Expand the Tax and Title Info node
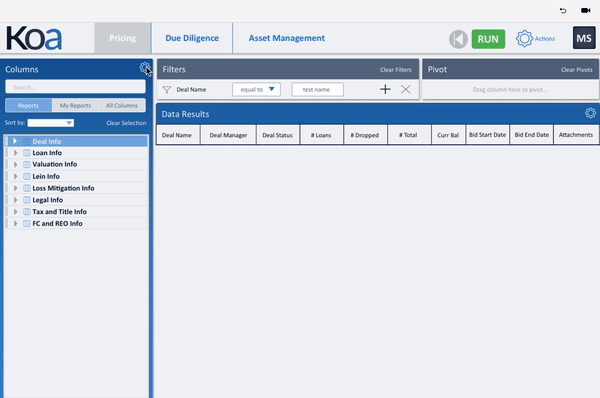 coord(16,211)
